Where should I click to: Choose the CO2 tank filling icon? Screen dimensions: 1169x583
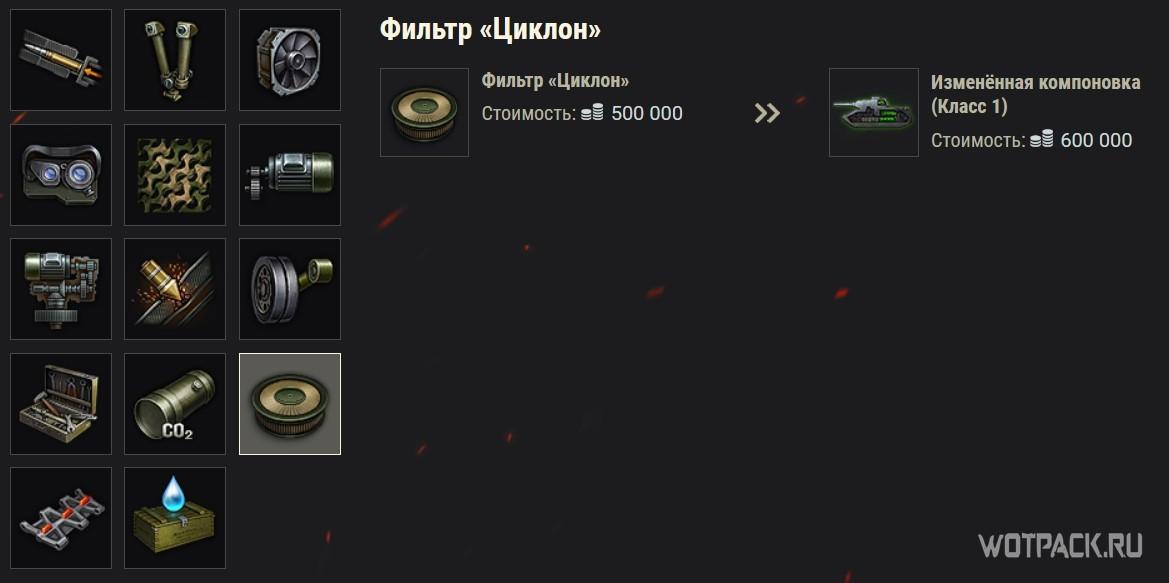tap(174, 403)
